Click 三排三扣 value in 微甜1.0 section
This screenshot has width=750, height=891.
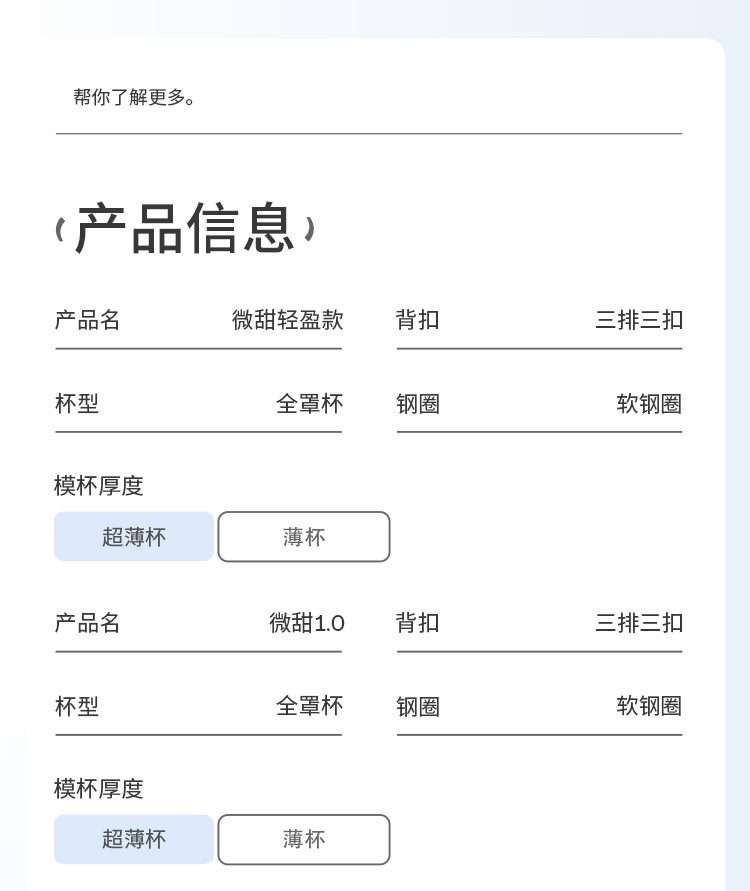coord(639,623)
